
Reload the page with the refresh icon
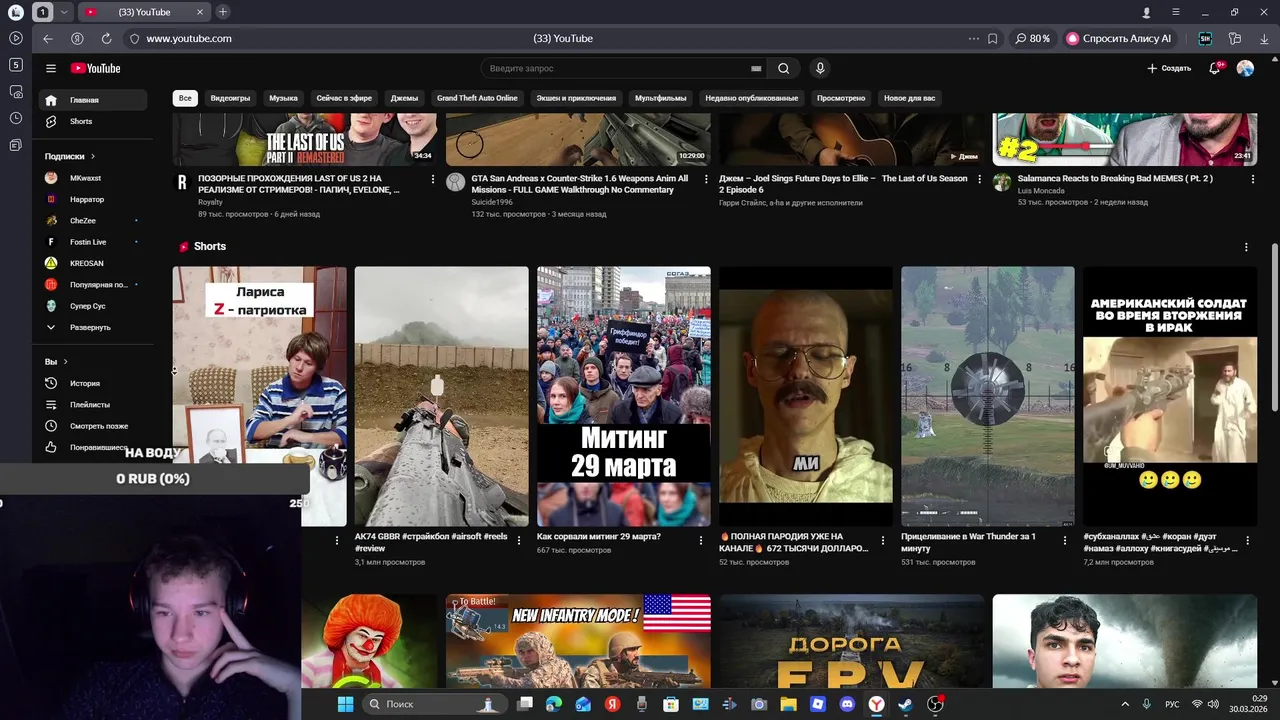pos(106,38)
